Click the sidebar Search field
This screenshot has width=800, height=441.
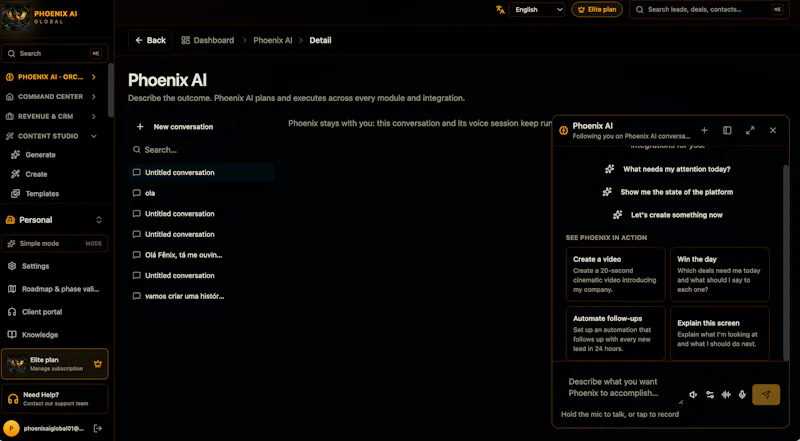coord(55,54)
